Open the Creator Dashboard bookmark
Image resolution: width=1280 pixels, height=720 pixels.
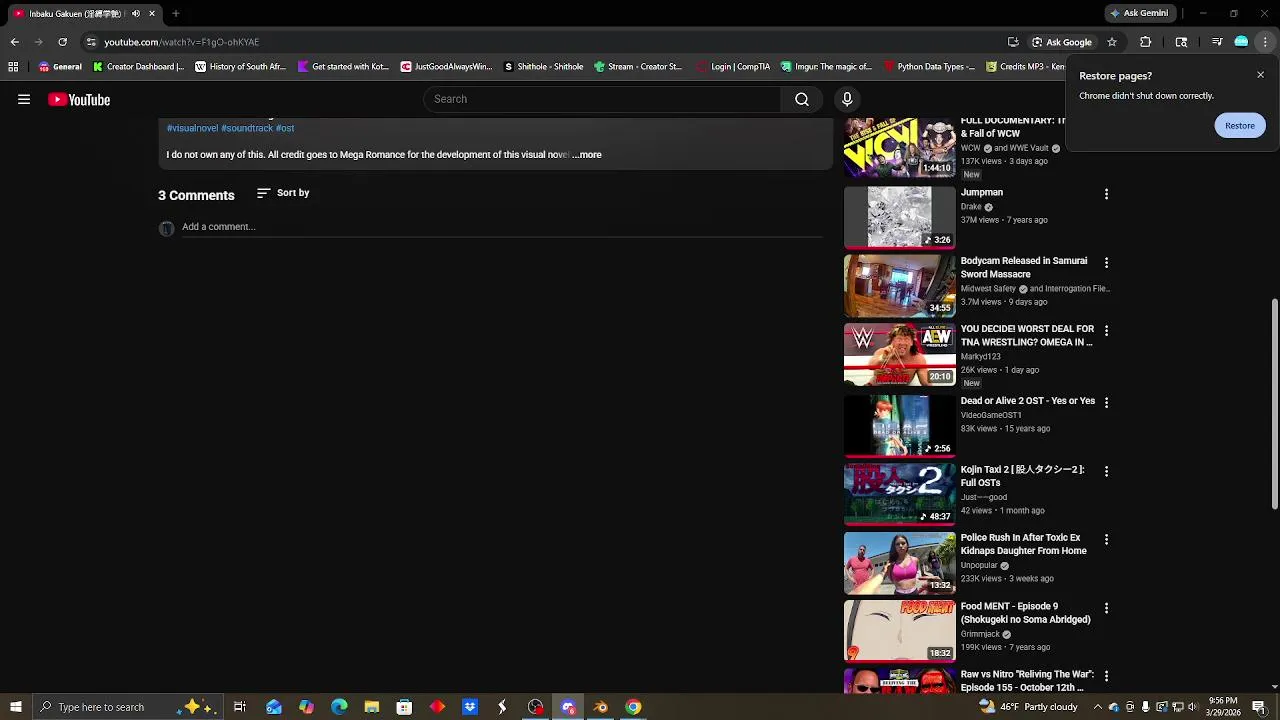point(138,67)
